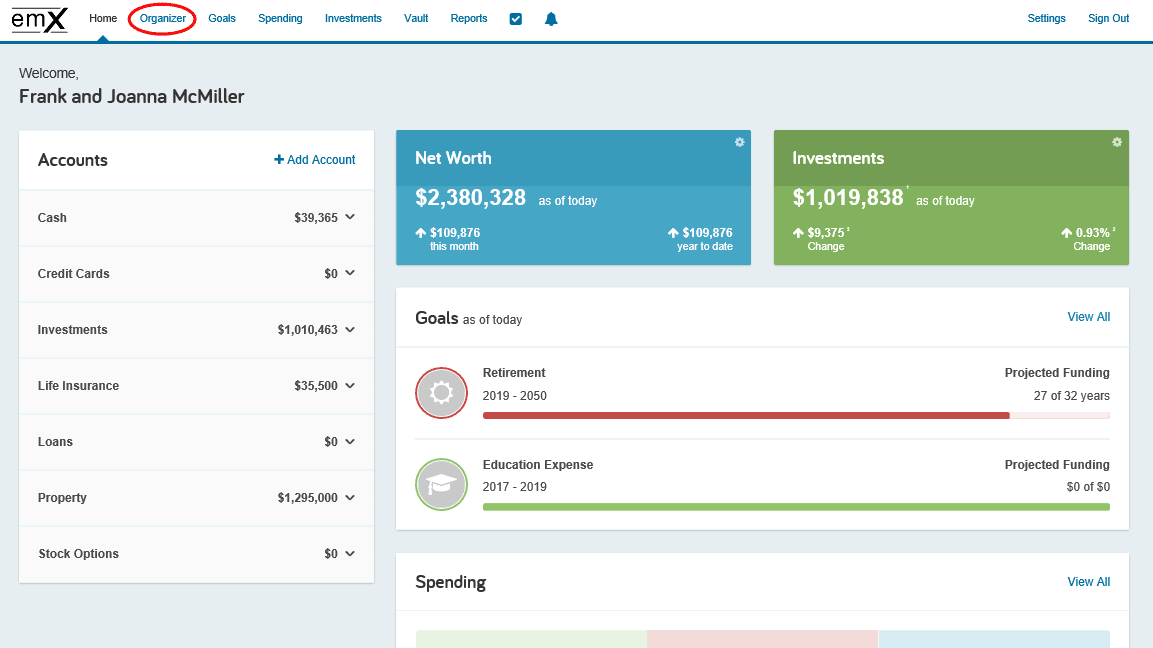1153x648 pixels.
Task: Open Investments widget settings gear
Action: pyautogui.click(x=1116, y=142)
